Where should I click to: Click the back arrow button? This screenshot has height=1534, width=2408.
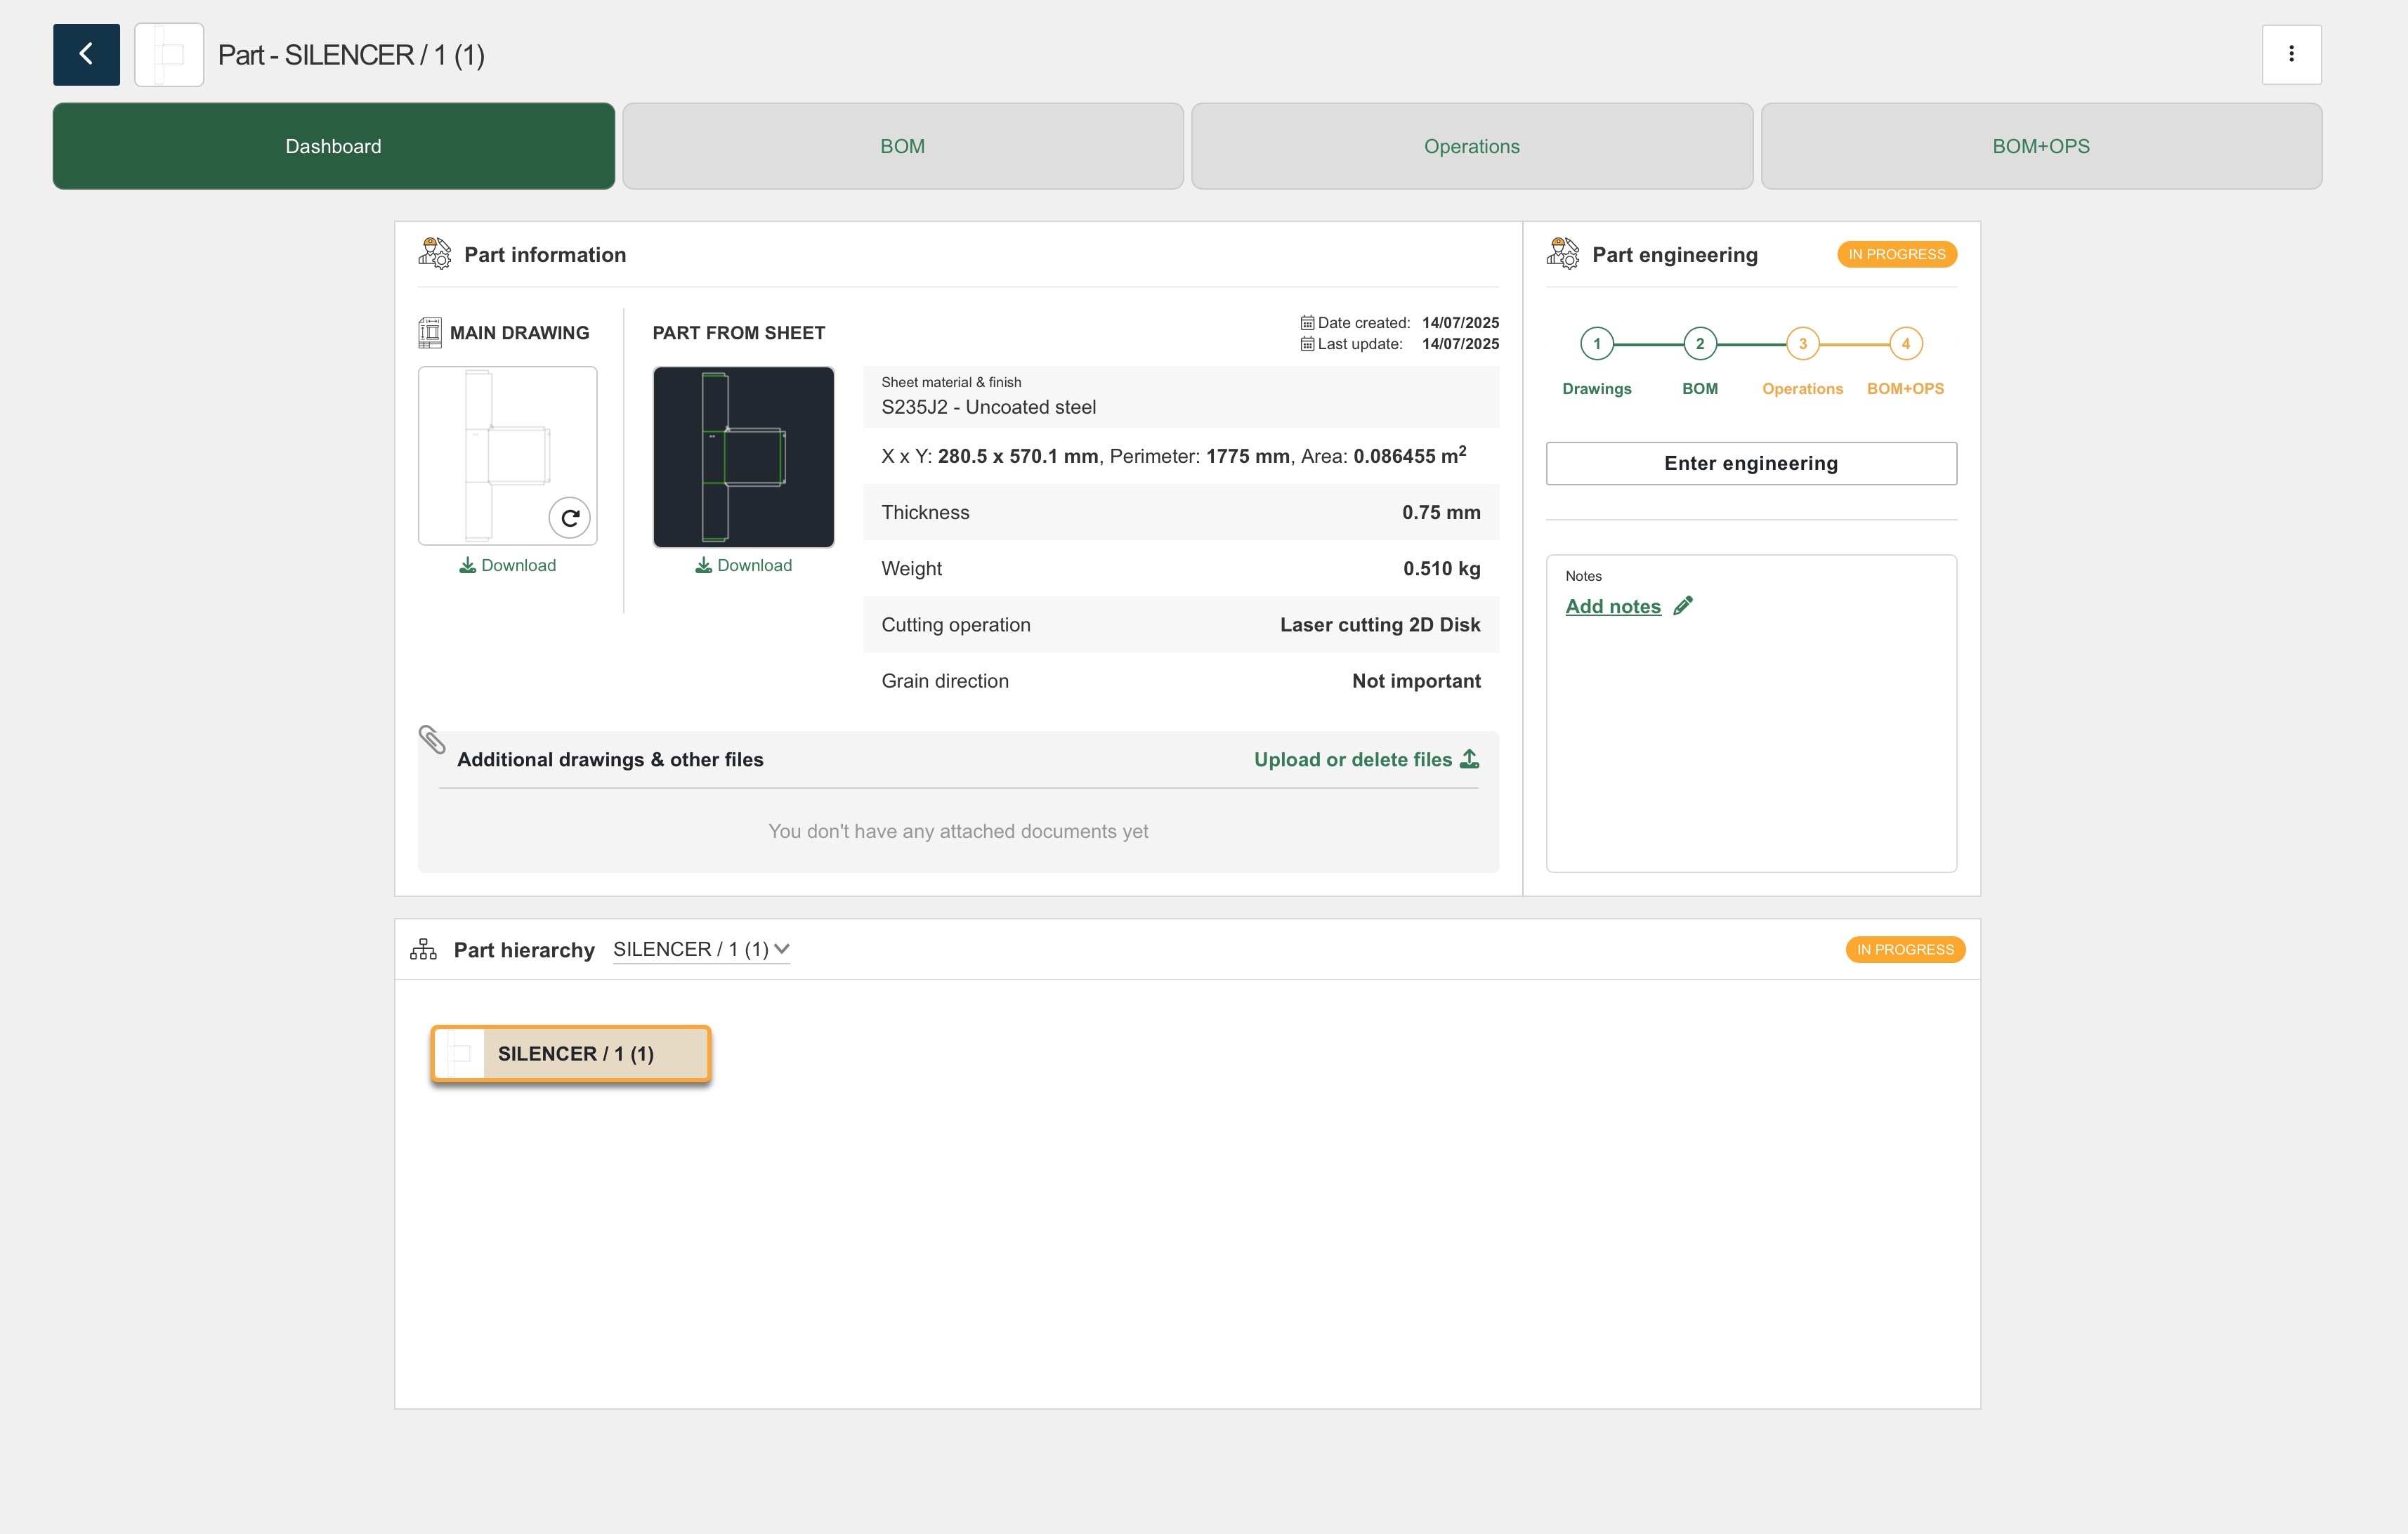pos(86,54)
